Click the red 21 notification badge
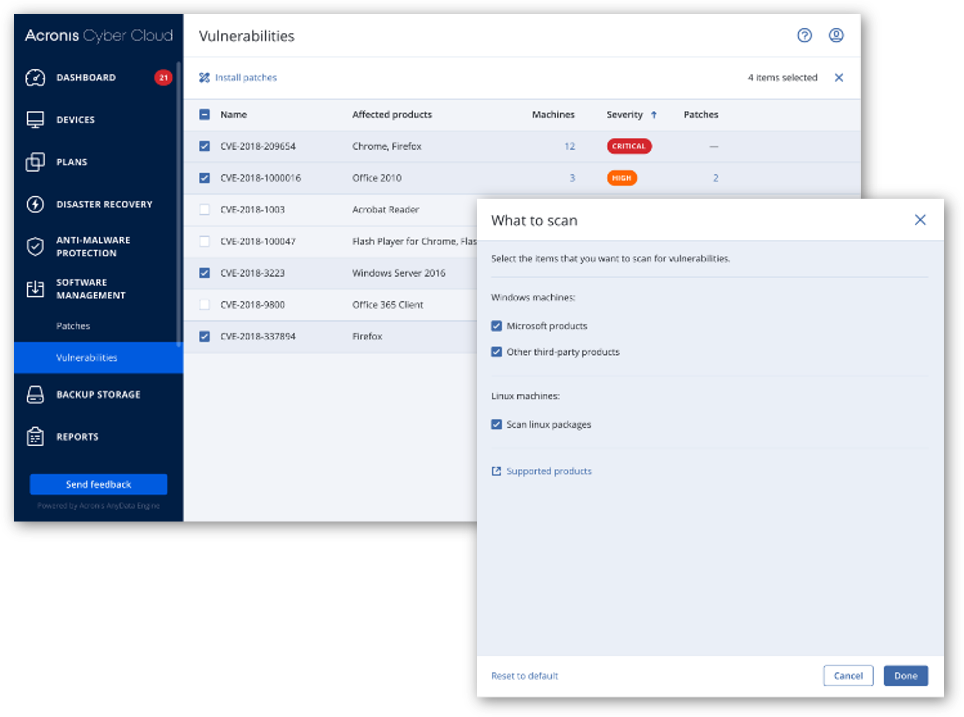Image resolution: width=964 pixels, height=717 pixels. coord(163,77)
